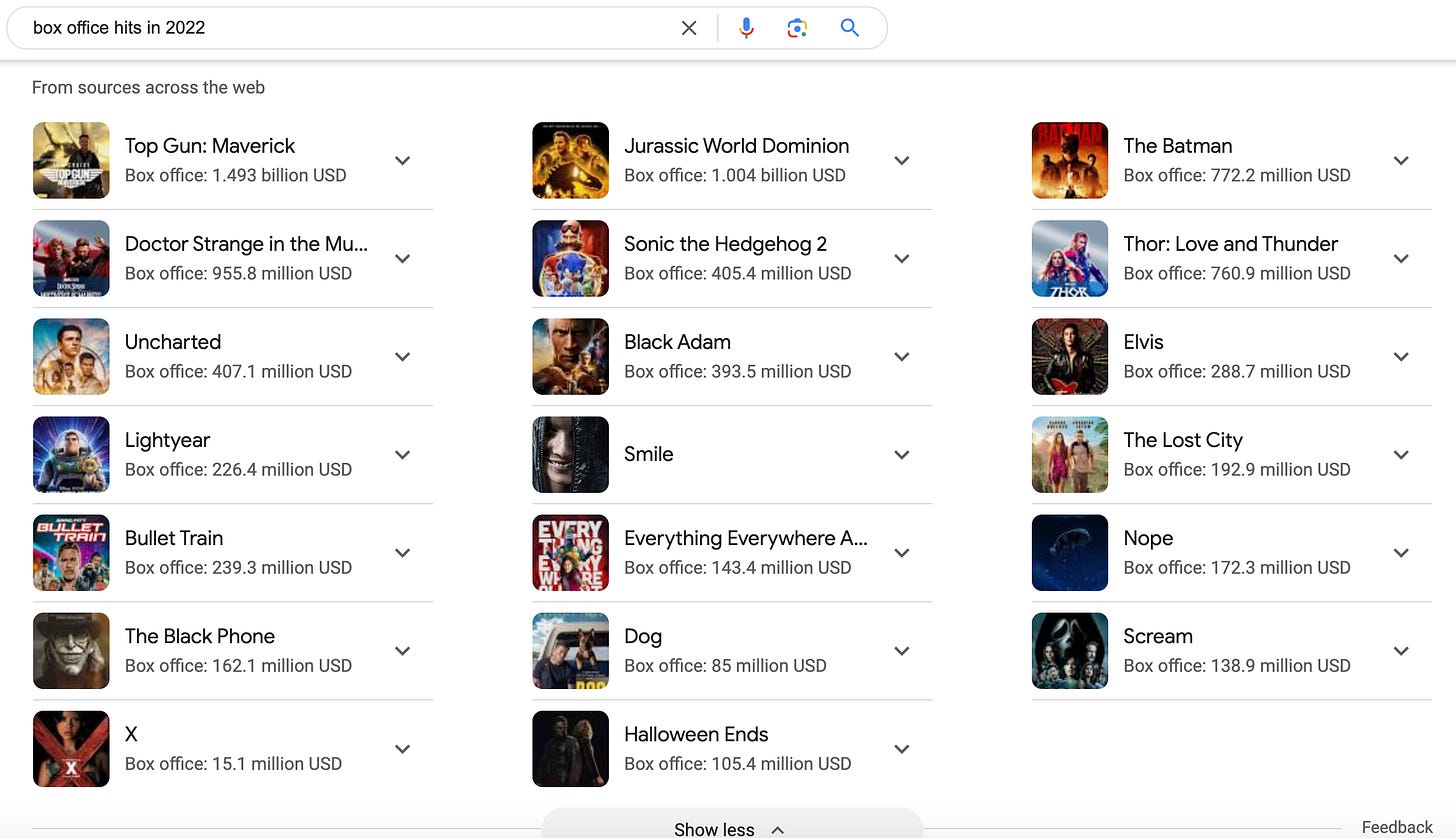Expand the Dog entry chevron

coord(902,650)
